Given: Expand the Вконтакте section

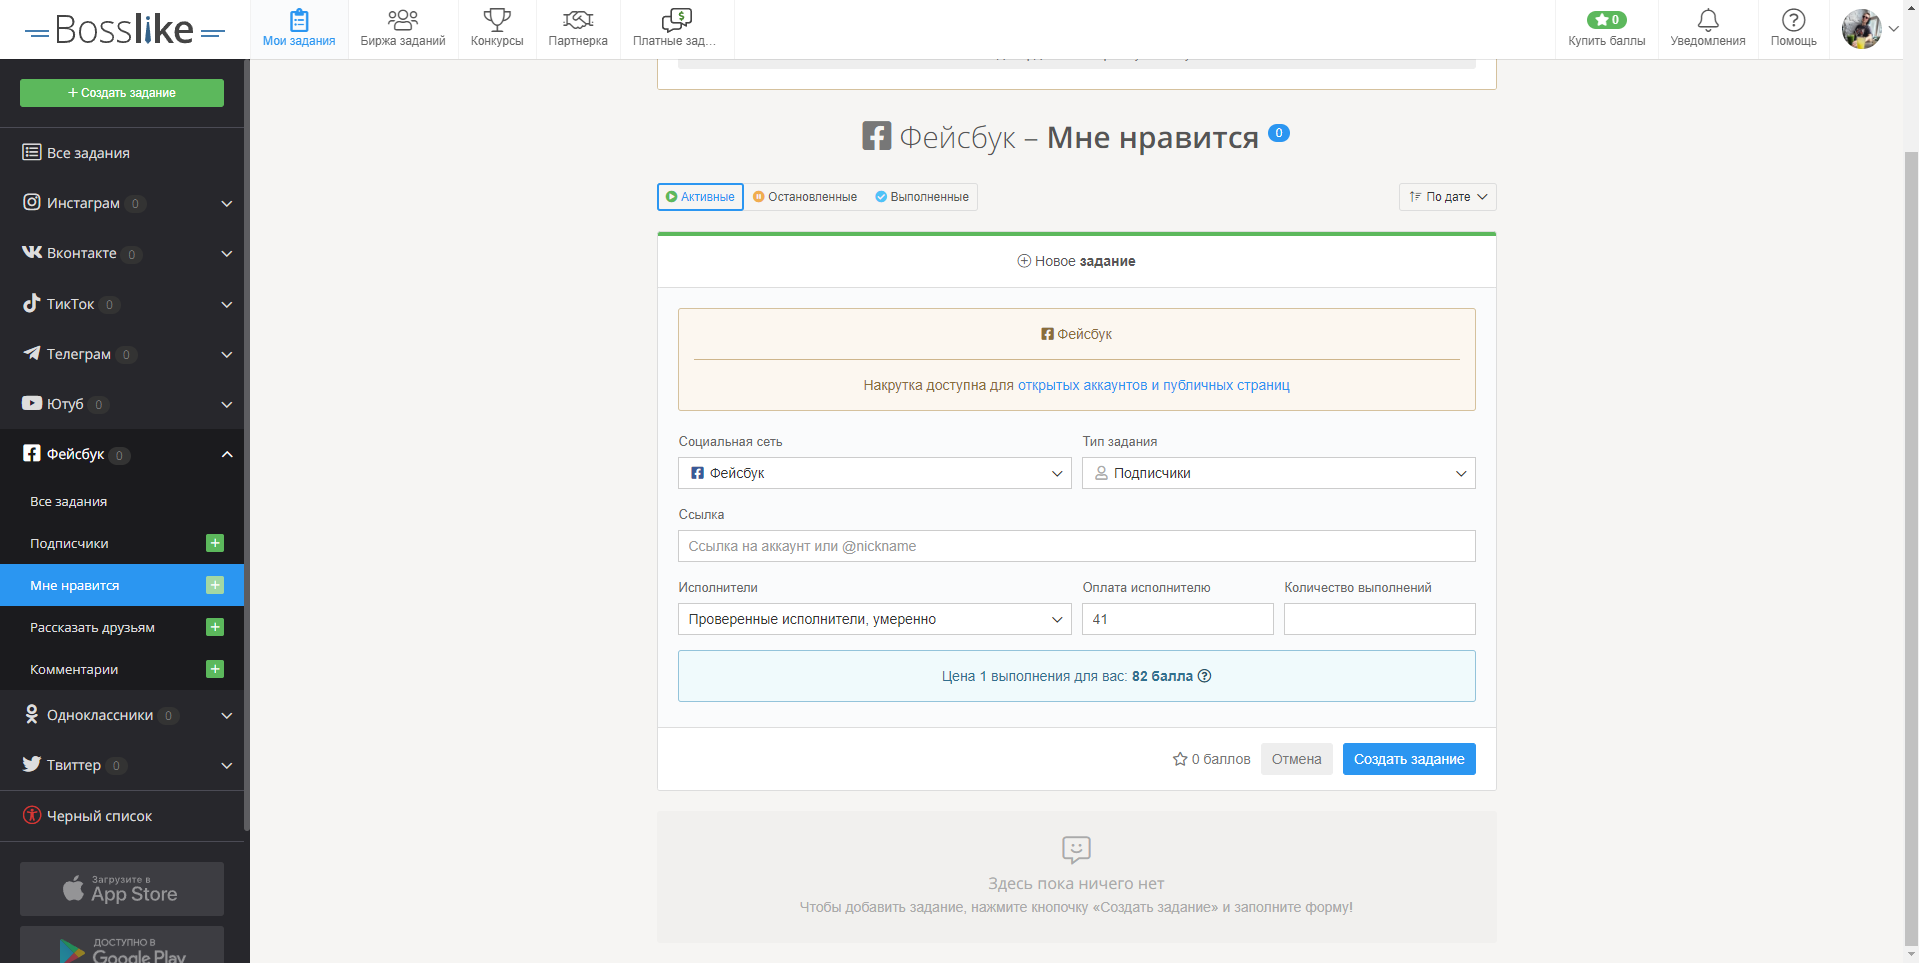Looking at the screenshot, I should pyautogui.click(x=227, y=253).
